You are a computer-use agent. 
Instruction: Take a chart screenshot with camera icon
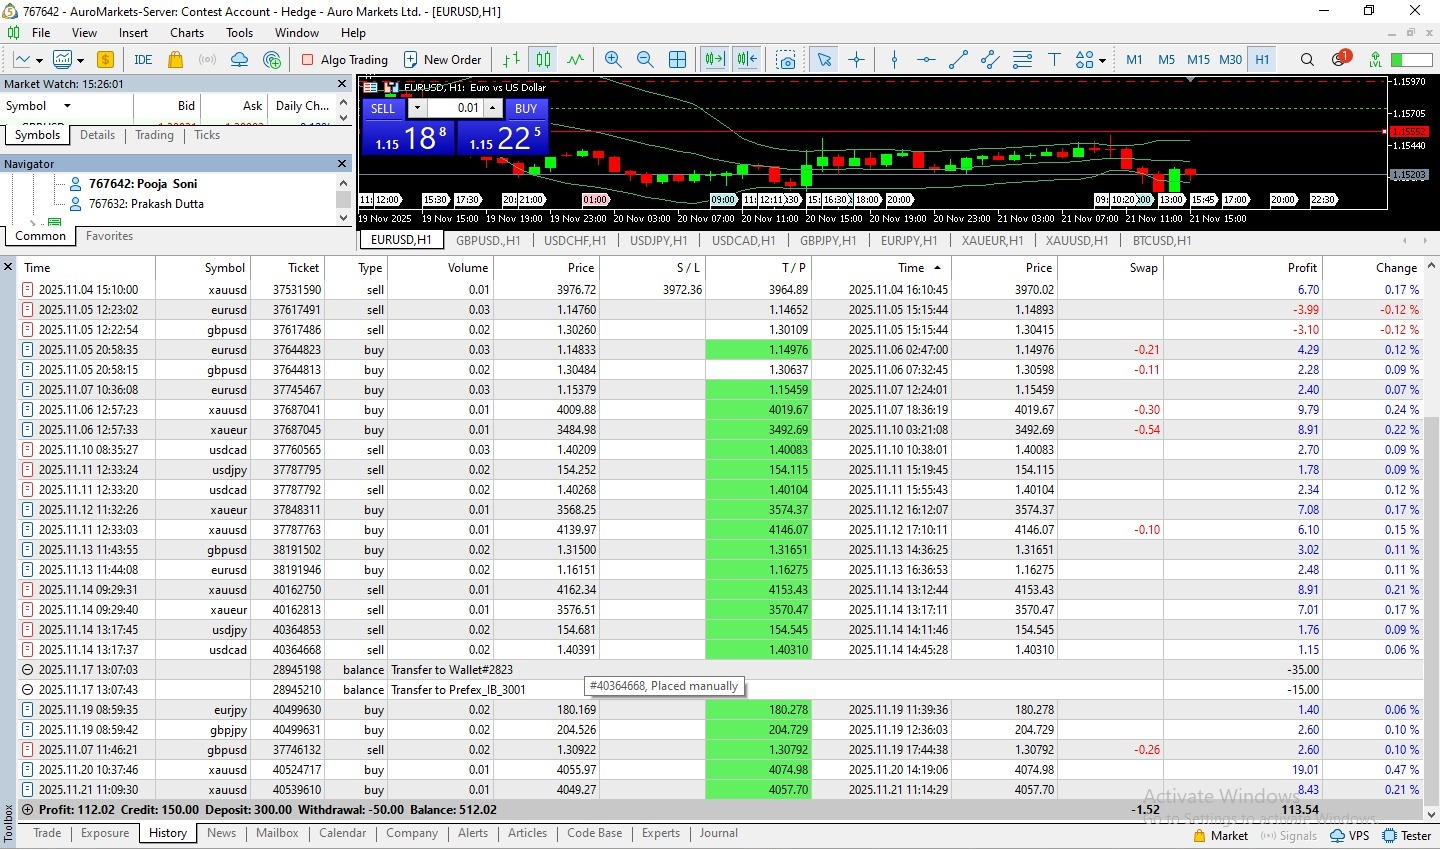pos(787,60)
